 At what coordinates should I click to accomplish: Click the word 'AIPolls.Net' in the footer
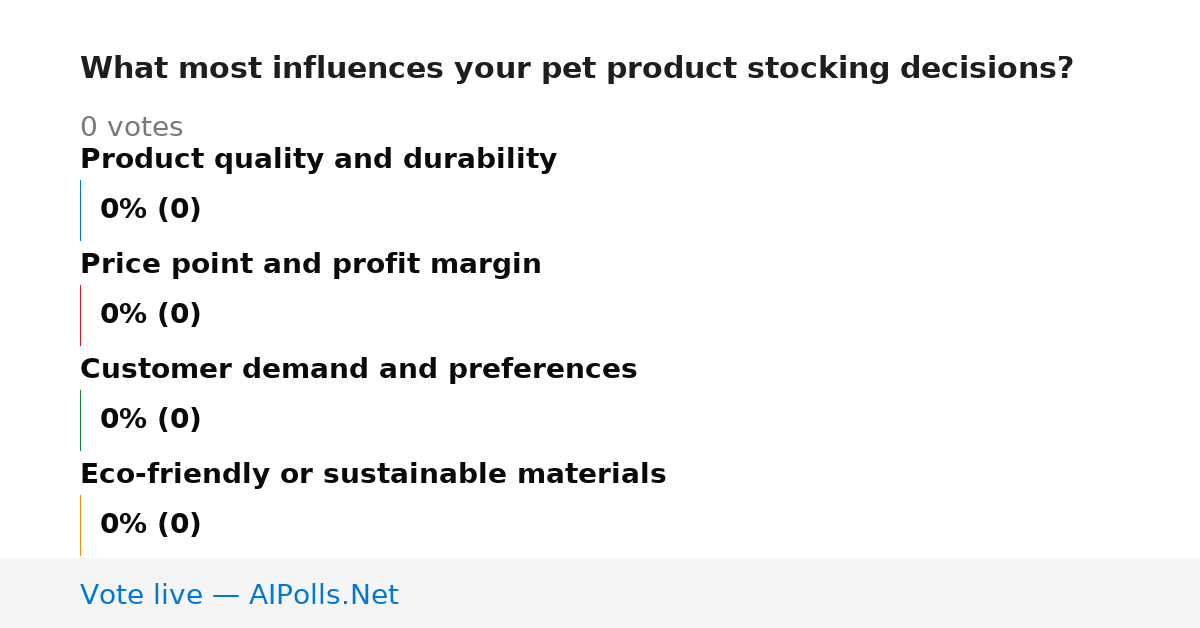coord(324,595)
